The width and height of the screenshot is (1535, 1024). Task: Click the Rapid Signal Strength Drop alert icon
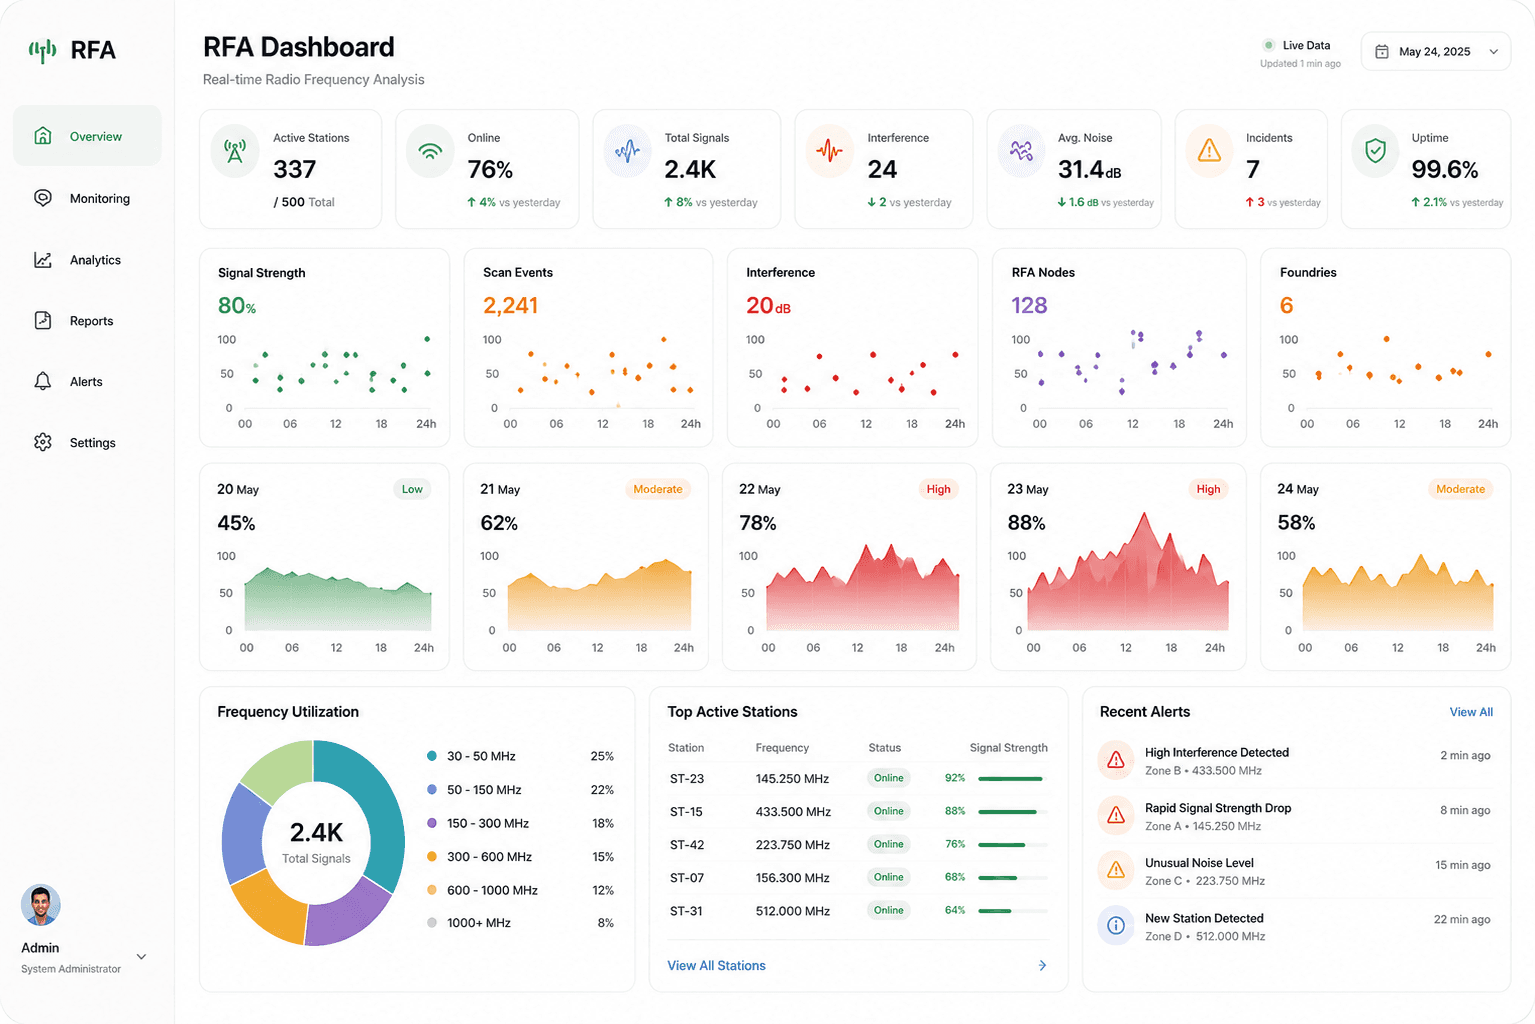pos(1116,816)
